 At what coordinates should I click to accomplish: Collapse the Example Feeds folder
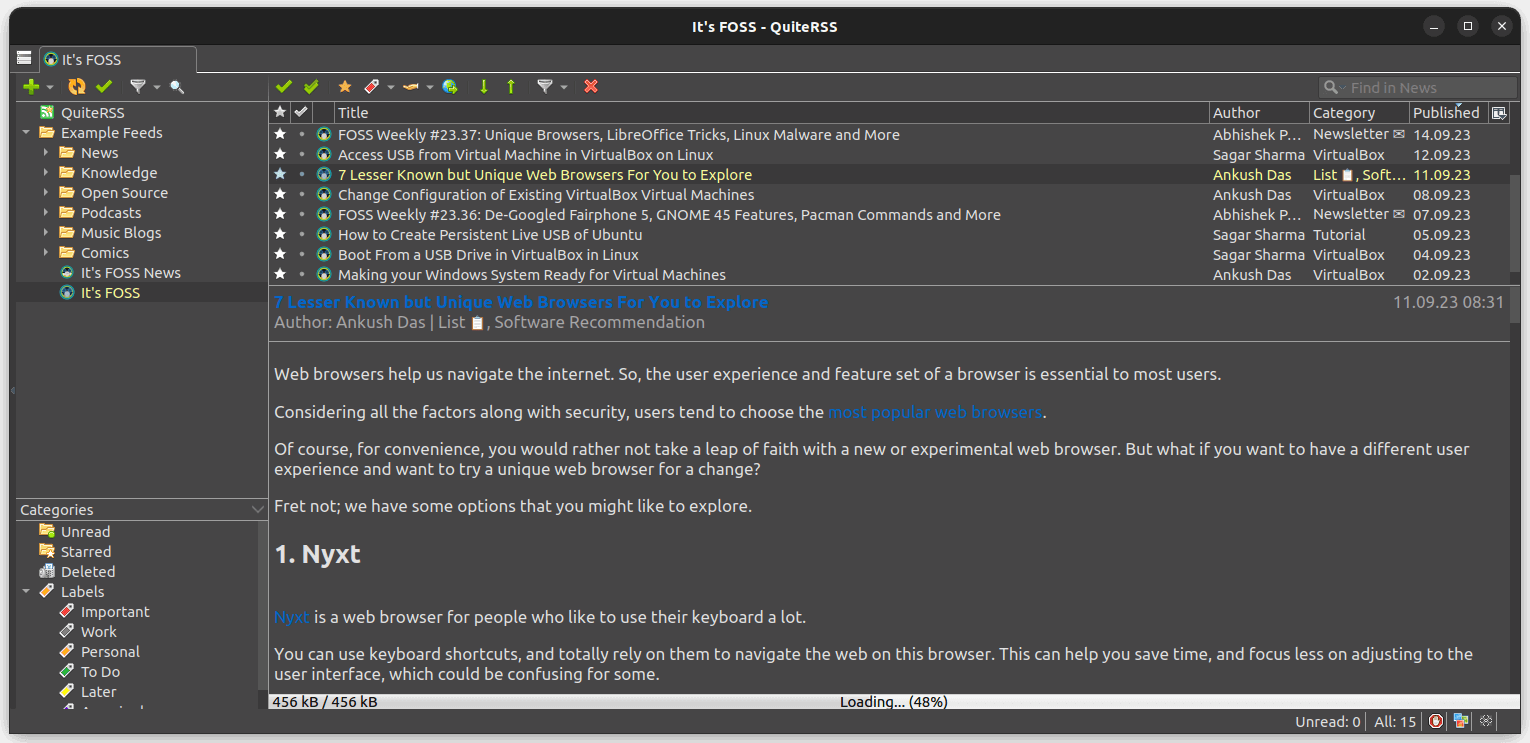coord(26,133)
